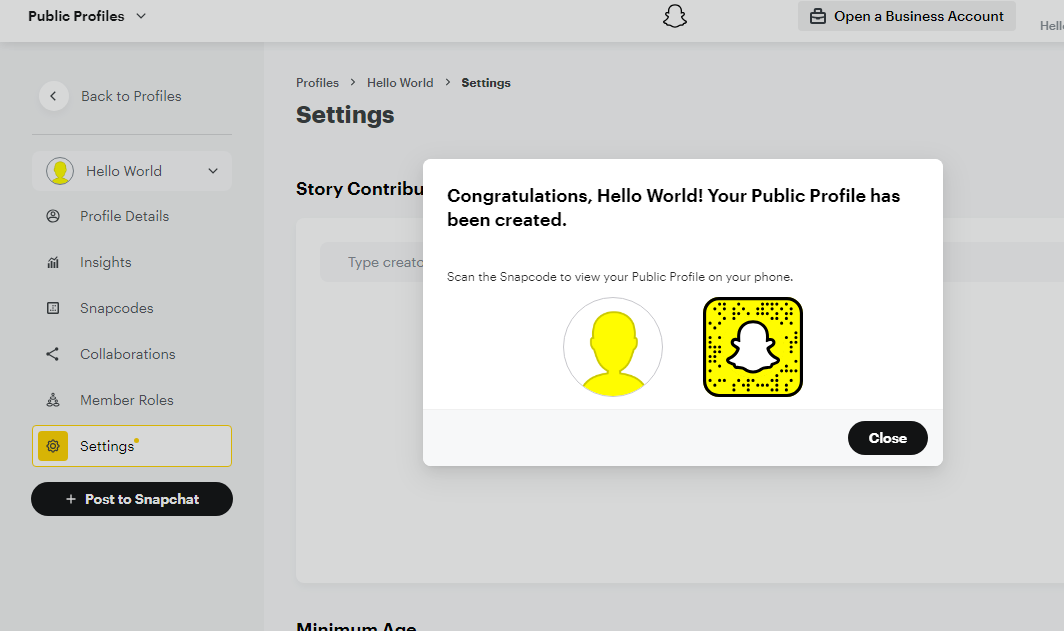Click the Snapchat ghost logo in header
1064x631 pixels.
[675, 16]
